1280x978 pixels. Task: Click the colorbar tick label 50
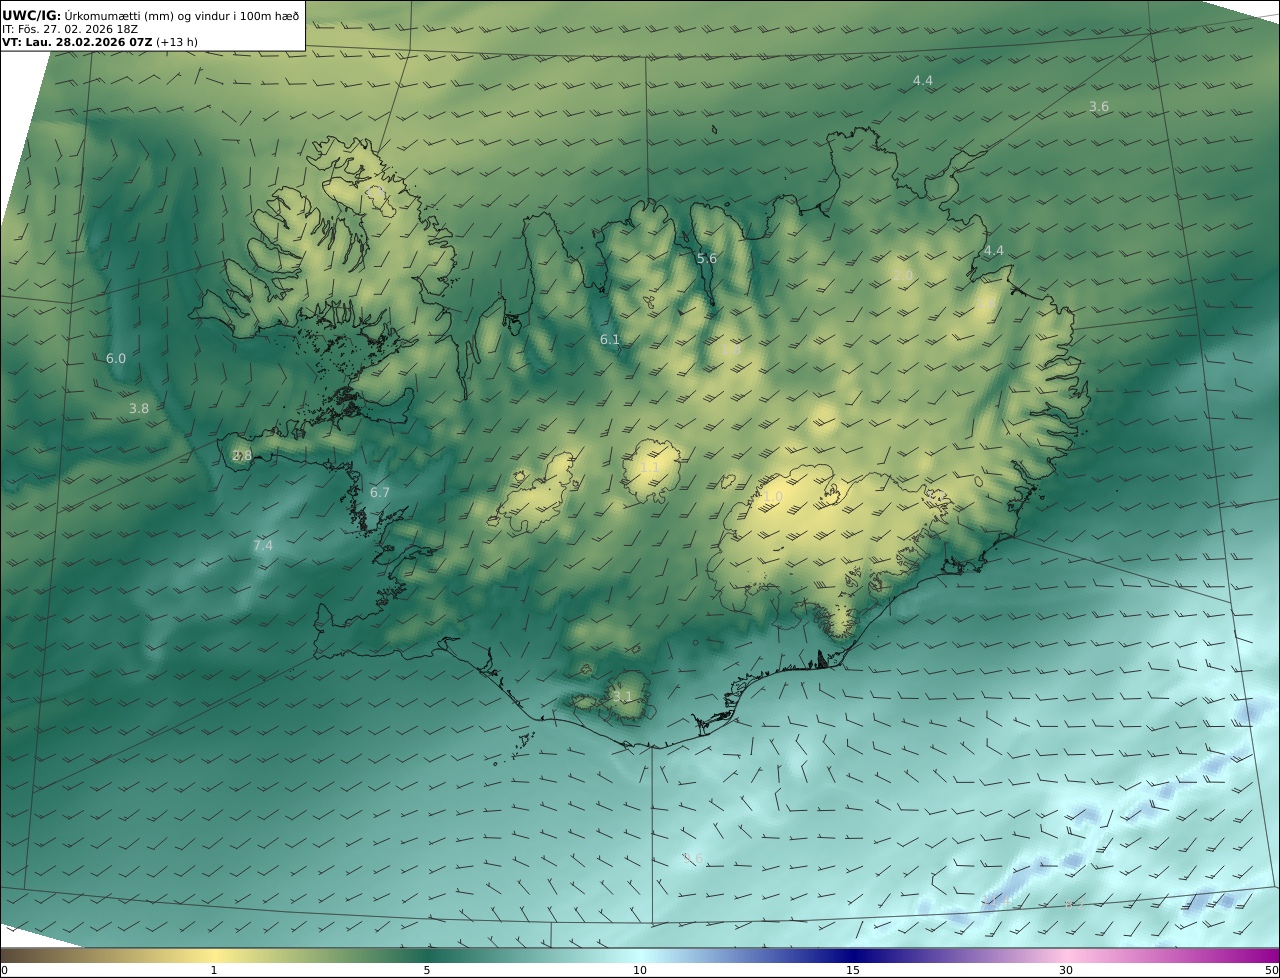tap(1271, 970)
